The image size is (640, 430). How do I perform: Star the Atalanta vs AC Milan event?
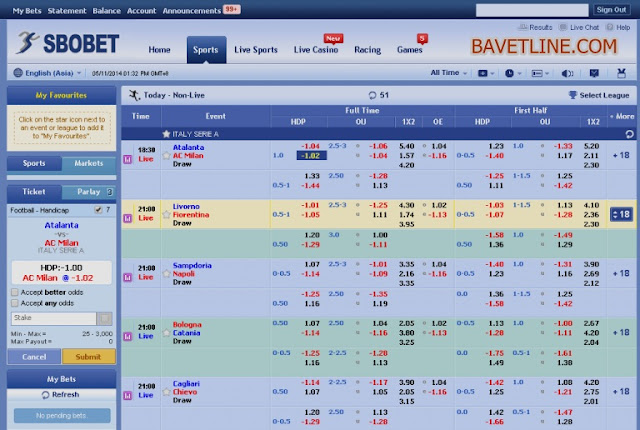click(x=166, y=155)
